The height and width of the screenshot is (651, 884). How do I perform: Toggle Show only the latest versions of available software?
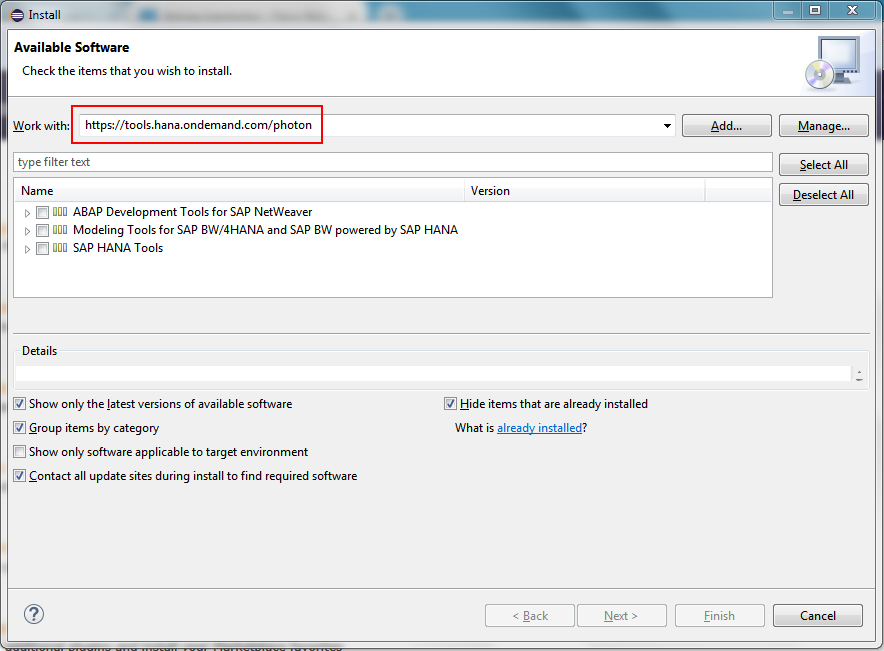20,404
